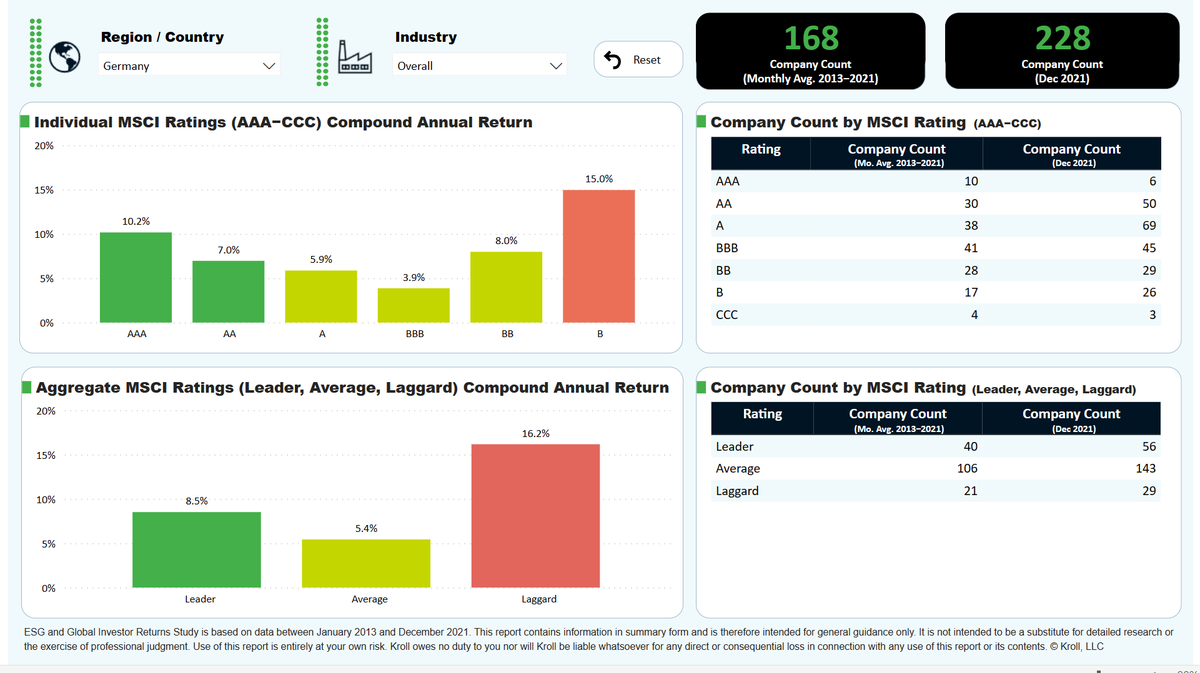Click the Reset undo arrow icon

coord(614,60)
